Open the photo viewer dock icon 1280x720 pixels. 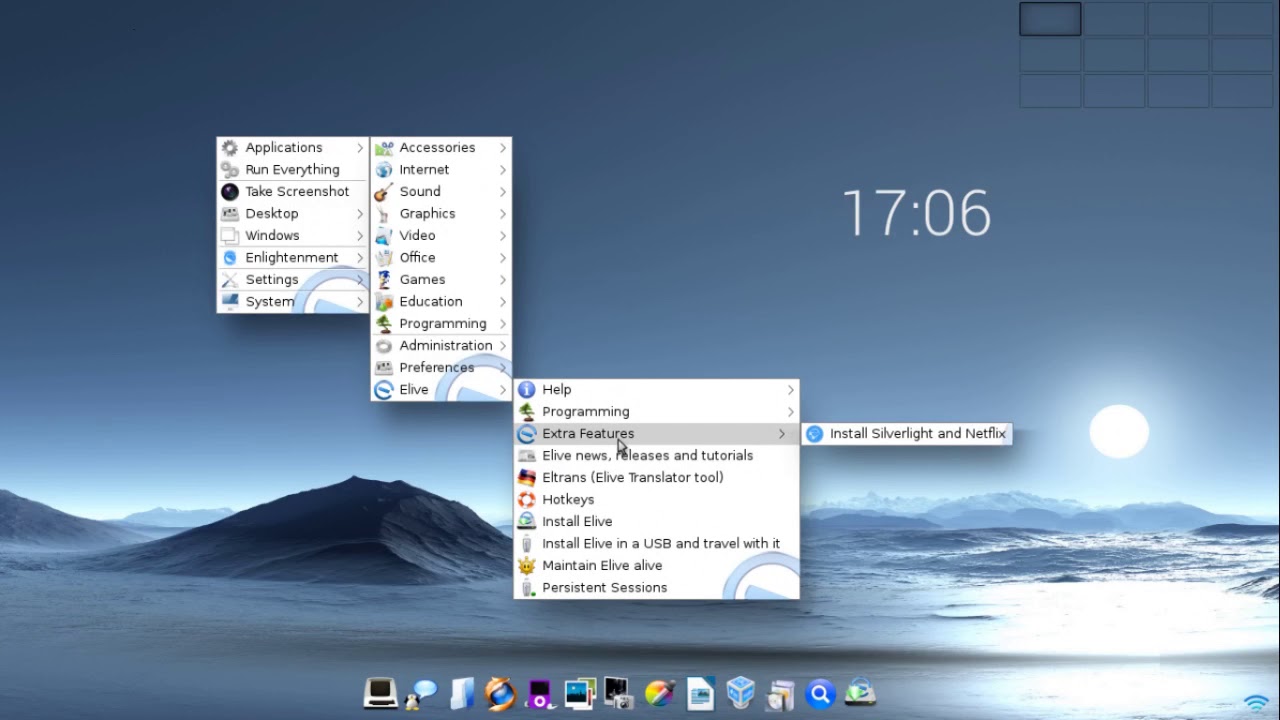pyautogui.click(x=580, y=693)
